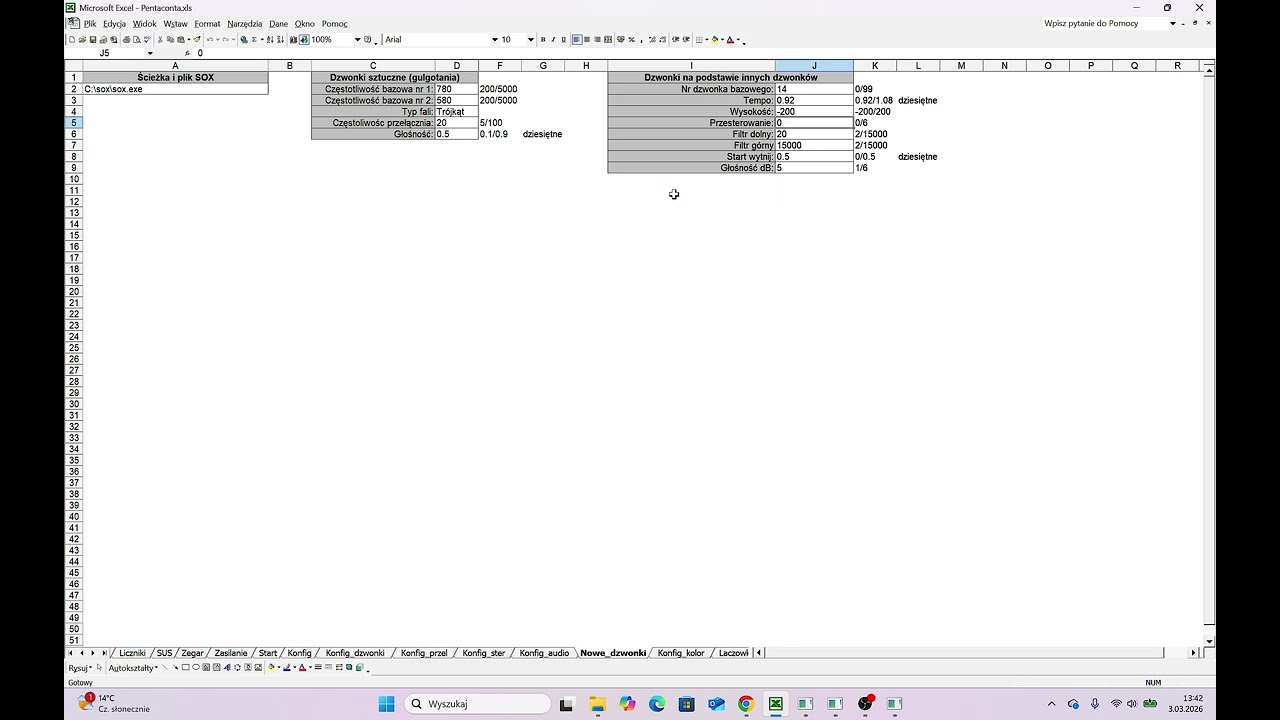Select the Trójkąt wave type cell

tap(456, 112)
